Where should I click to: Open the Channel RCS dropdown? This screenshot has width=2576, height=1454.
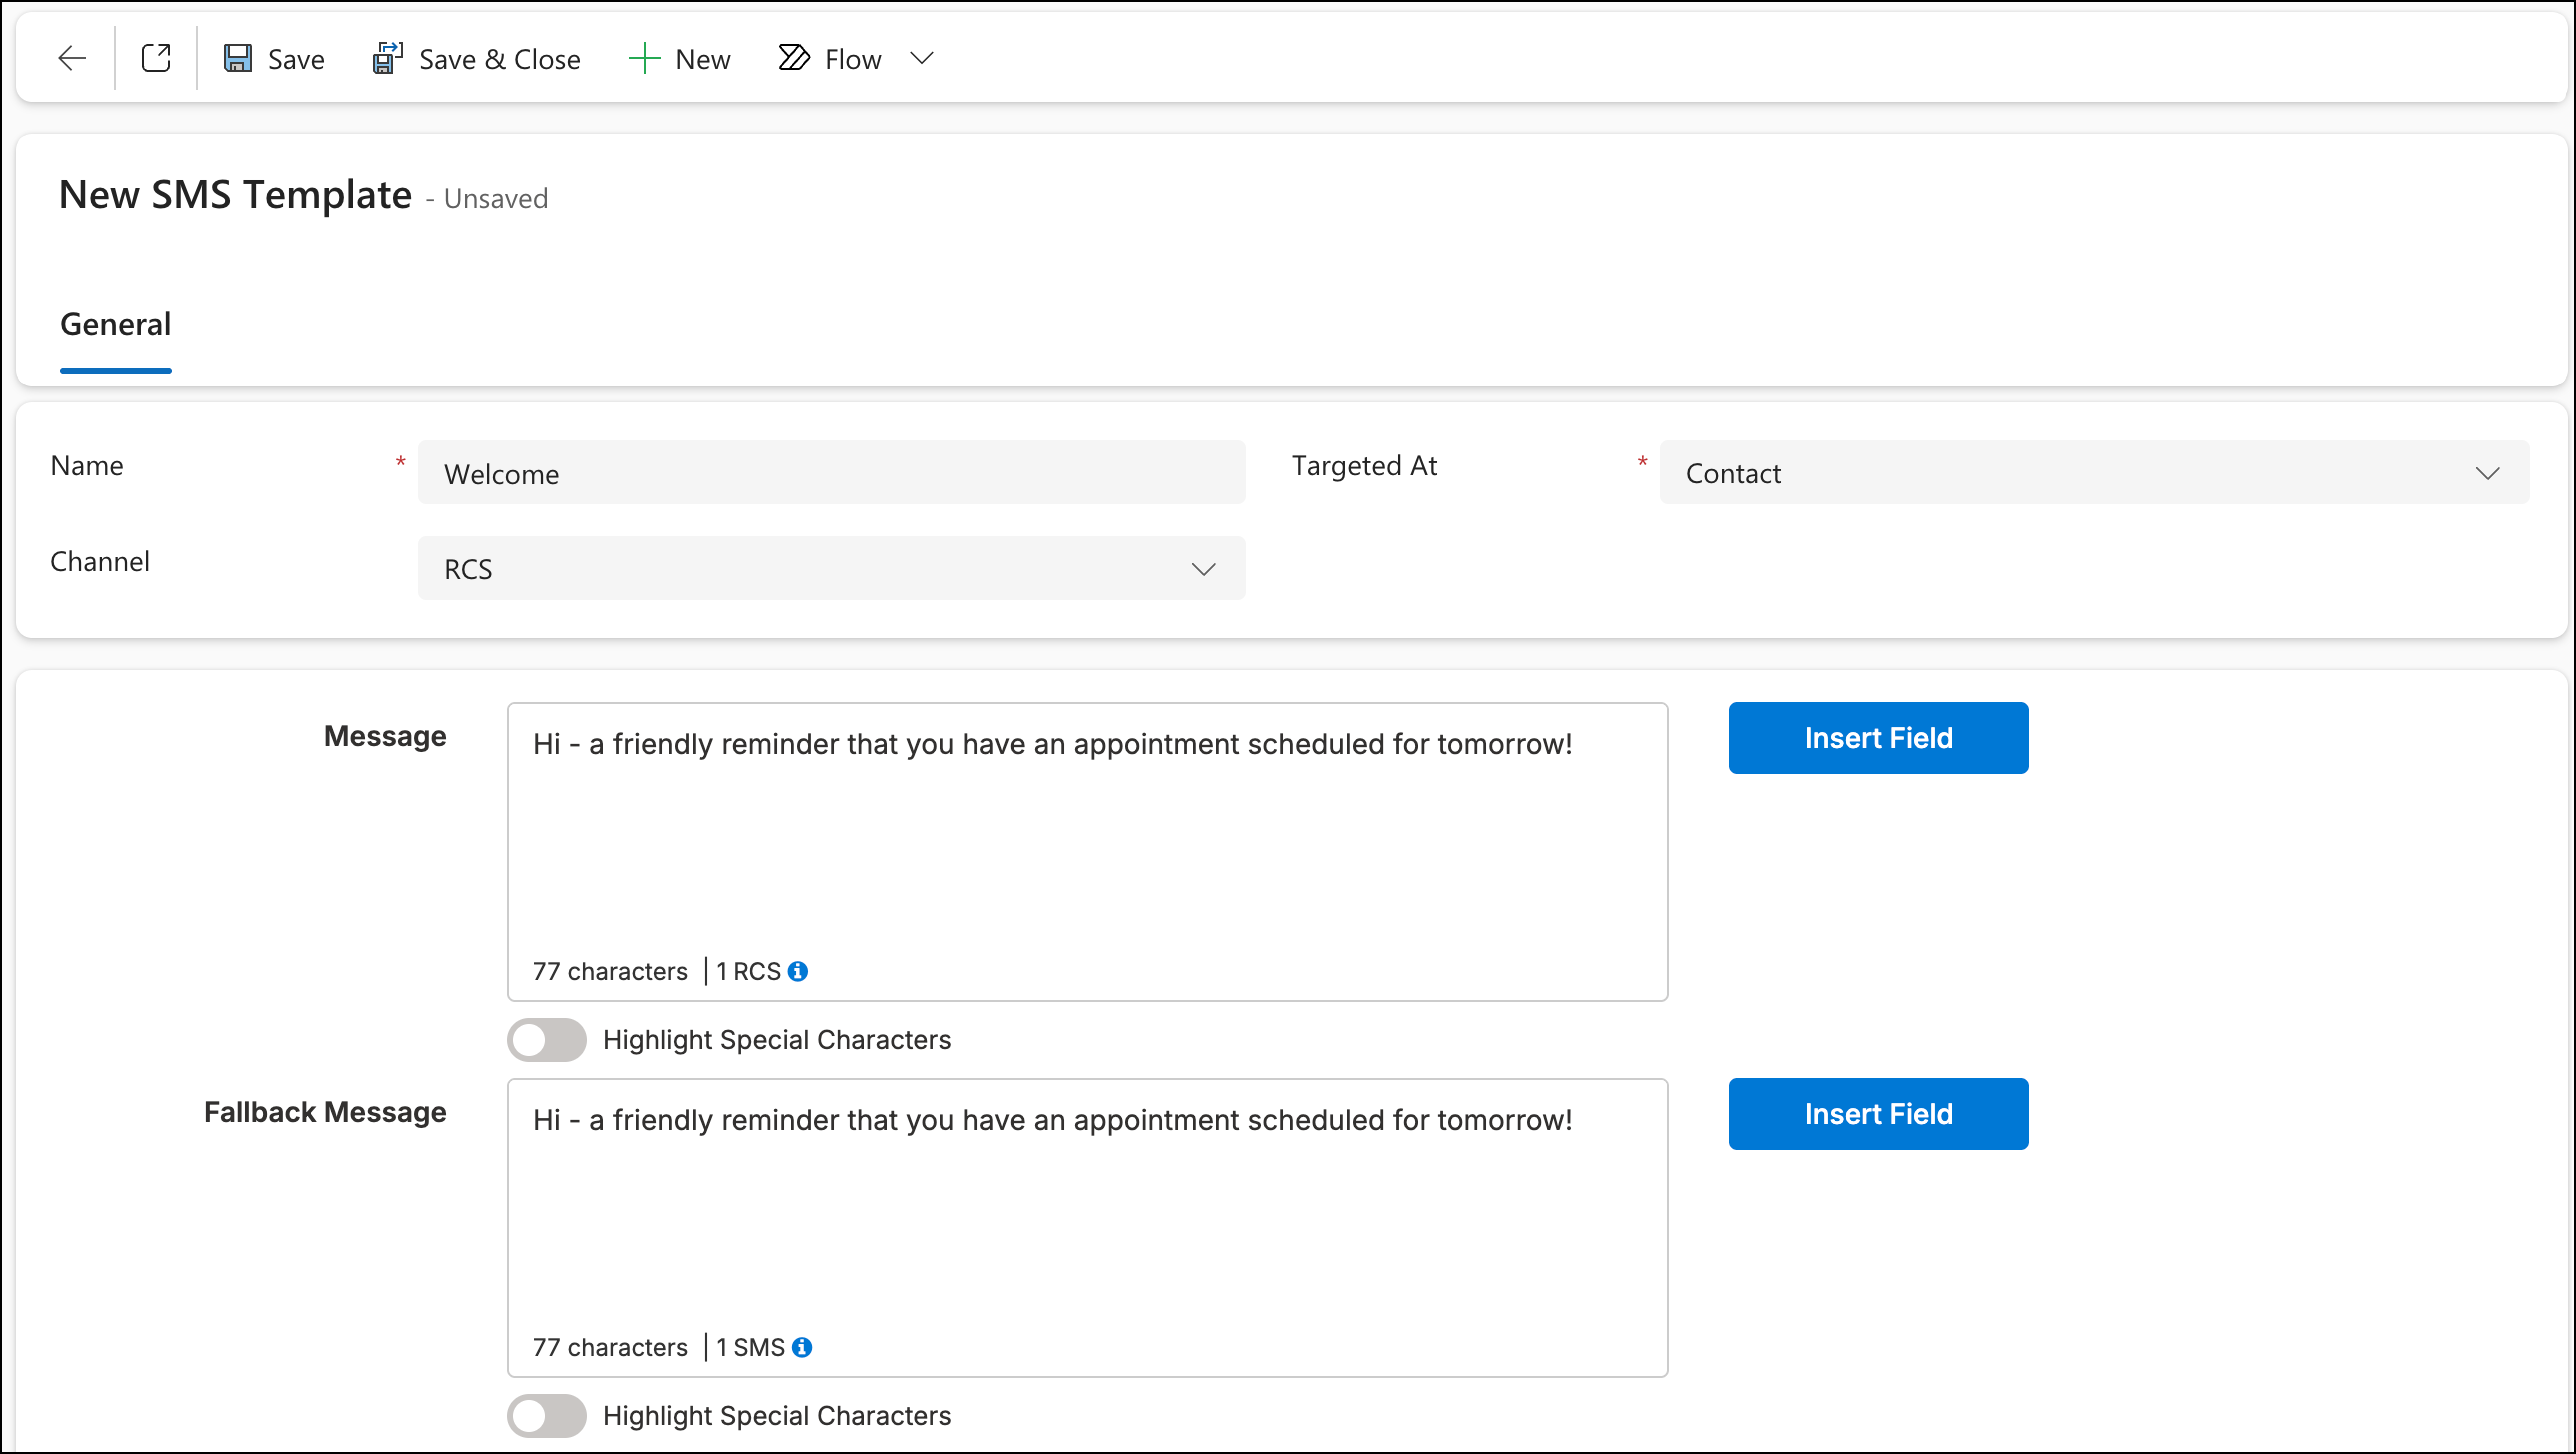point(831,569)
